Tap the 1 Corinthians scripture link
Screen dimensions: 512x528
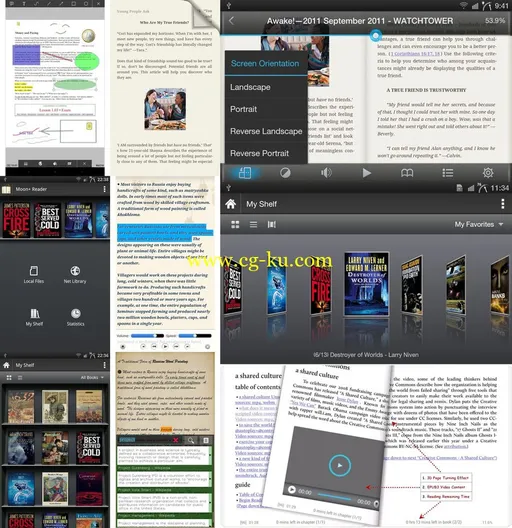click(x=415, y=54)
